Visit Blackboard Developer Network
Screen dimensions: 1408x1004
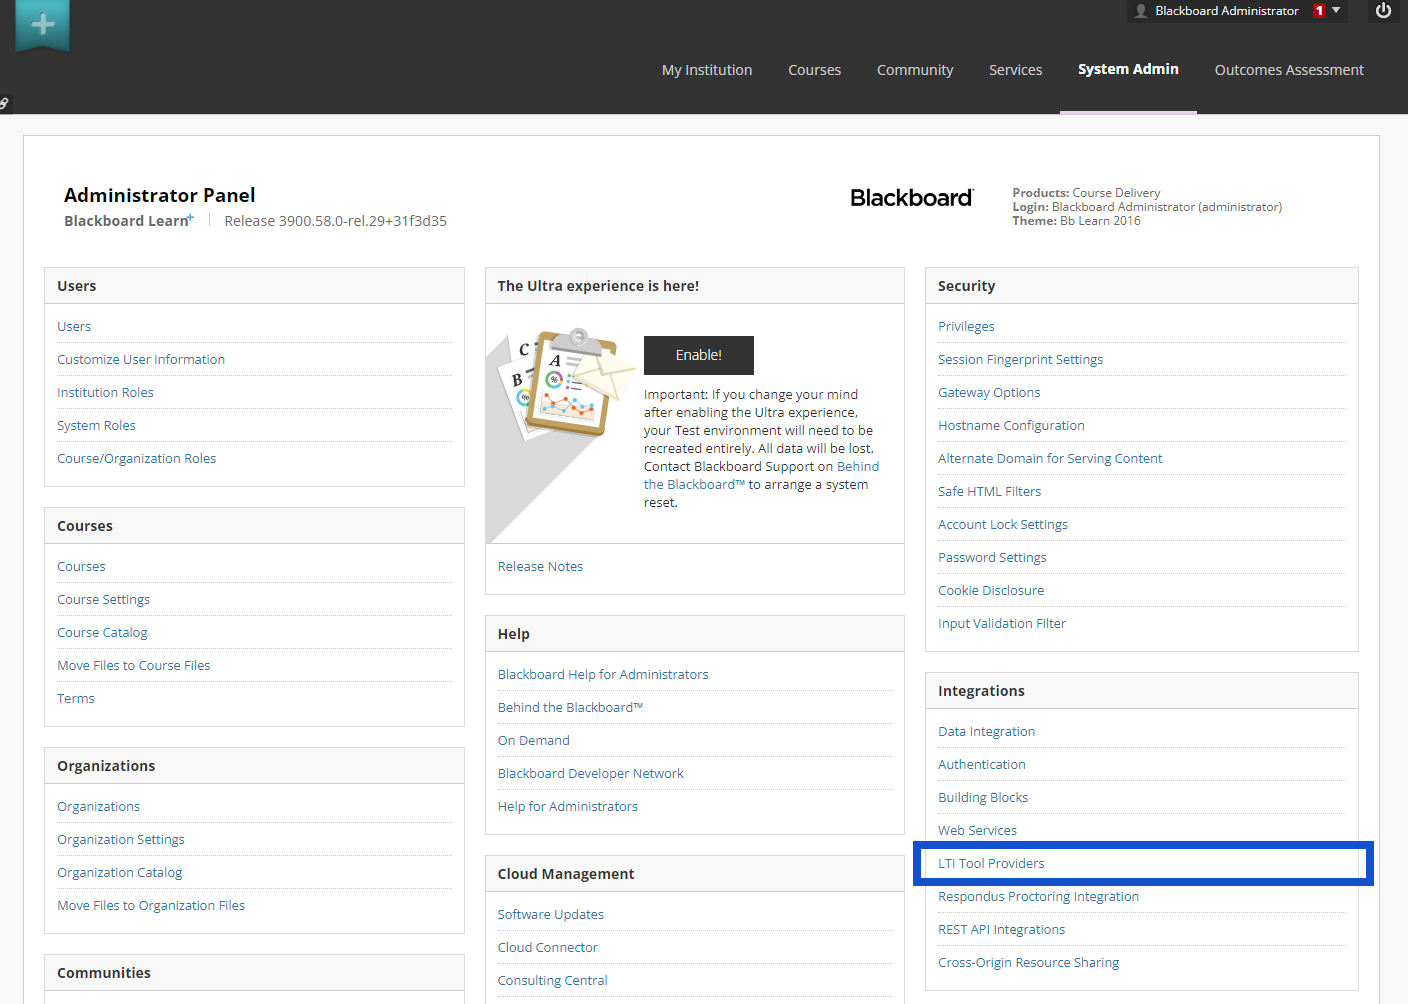pyautogui.click(x=590, y=774)
